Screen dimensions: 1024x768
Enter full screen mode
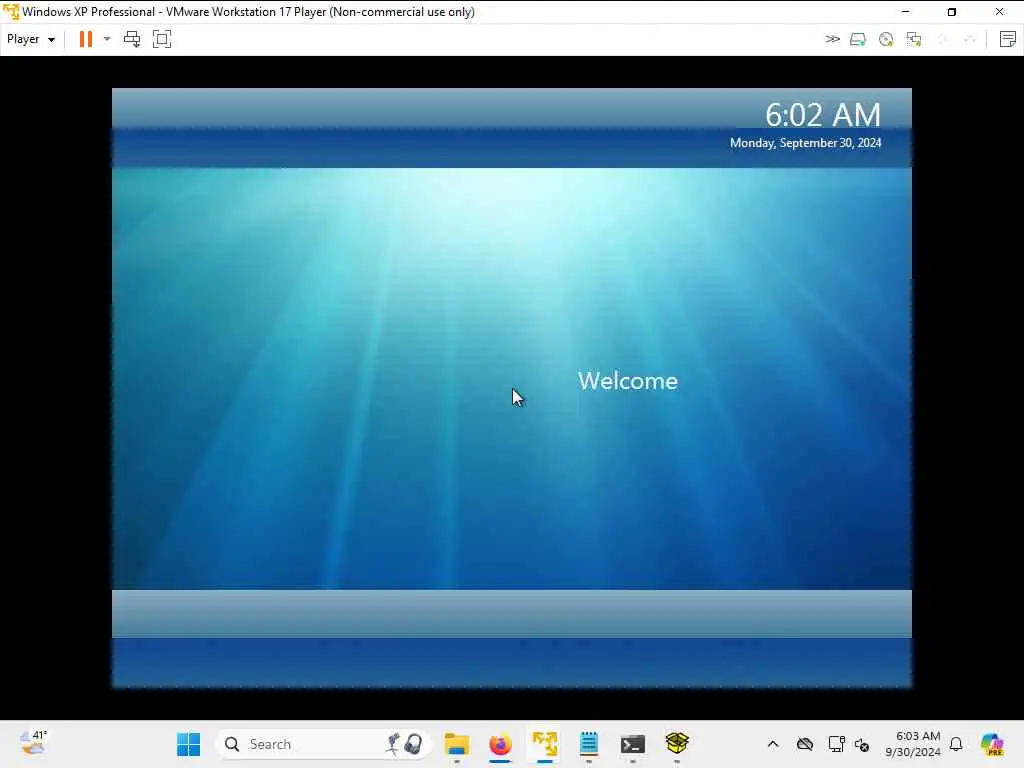click(x=162, y=39)
